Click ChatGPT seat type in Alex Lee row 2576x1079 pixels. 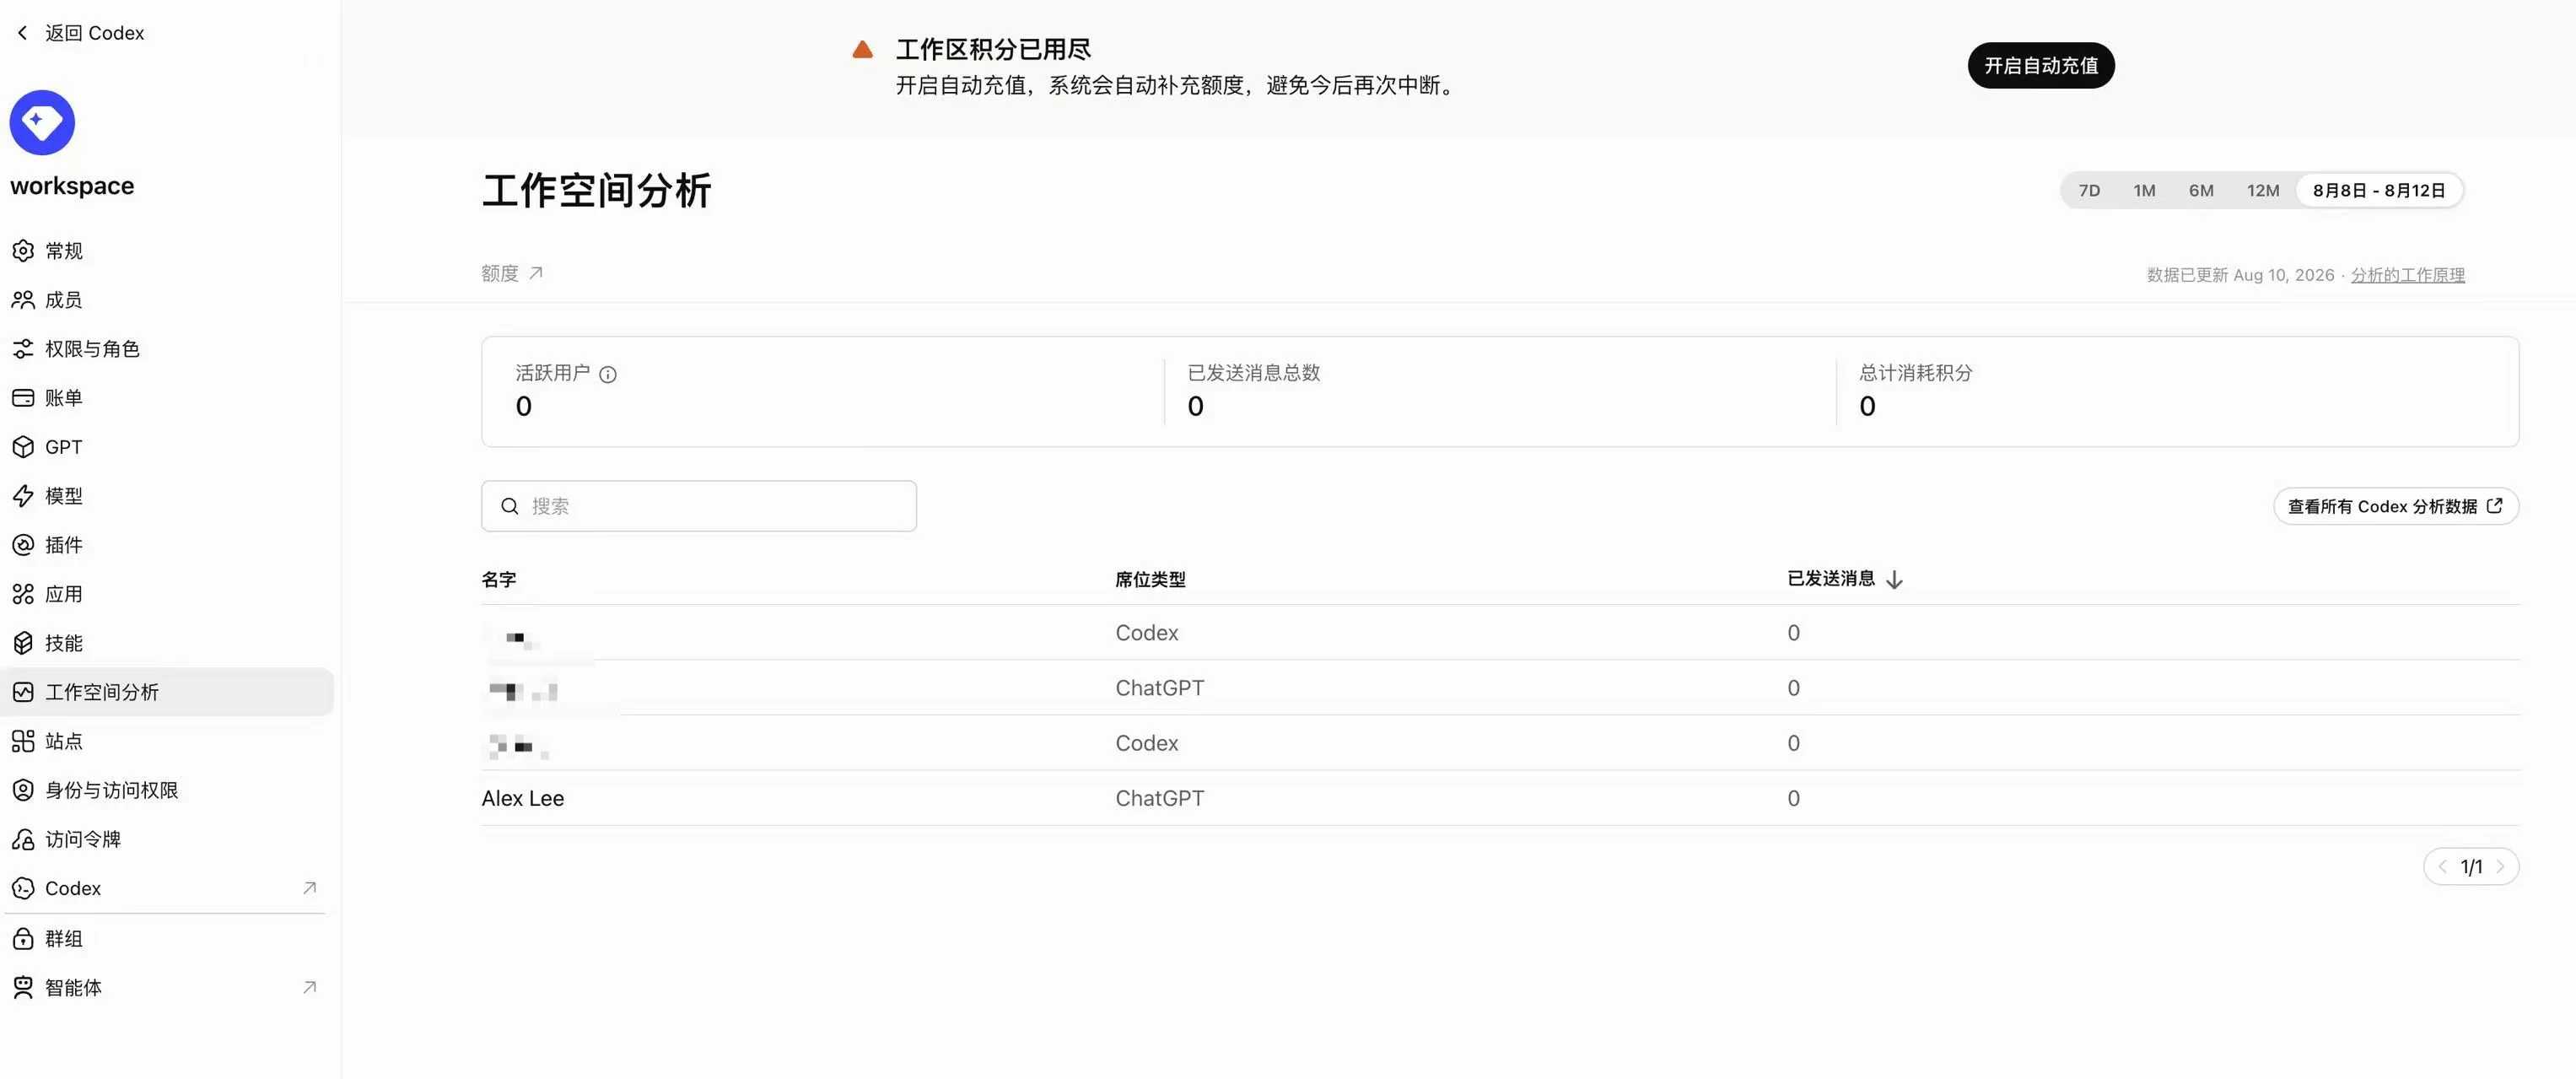pos(1160,799)
